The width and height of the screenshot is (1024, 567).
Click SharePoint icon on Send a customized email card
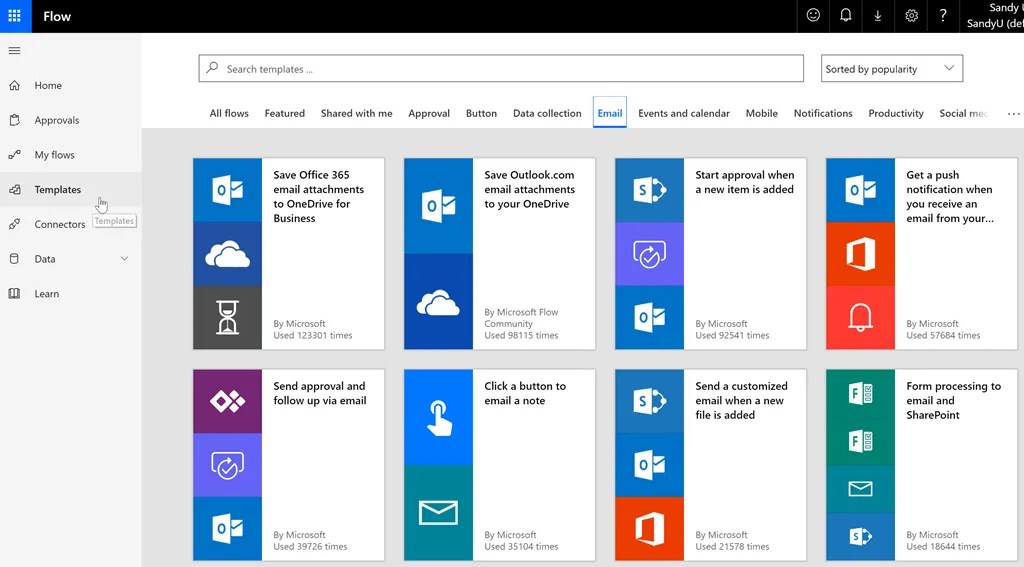649,401
